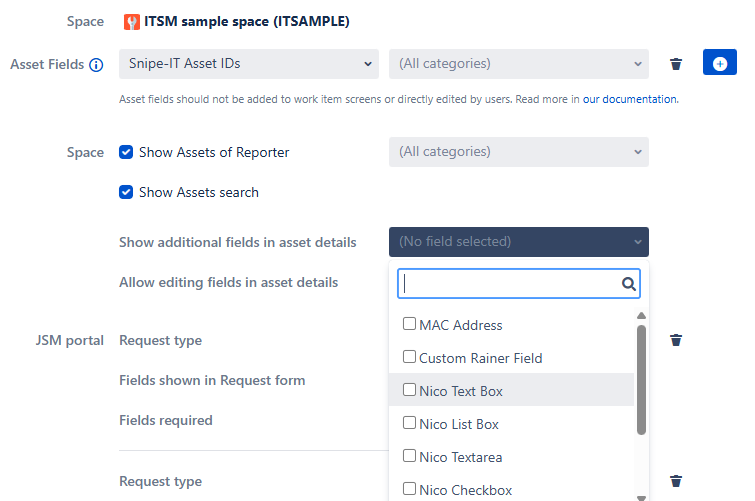Viewport: 755px width, 501px height.
Task: Collapse the No field selected dropdown
Action: (x=518, y=242)
